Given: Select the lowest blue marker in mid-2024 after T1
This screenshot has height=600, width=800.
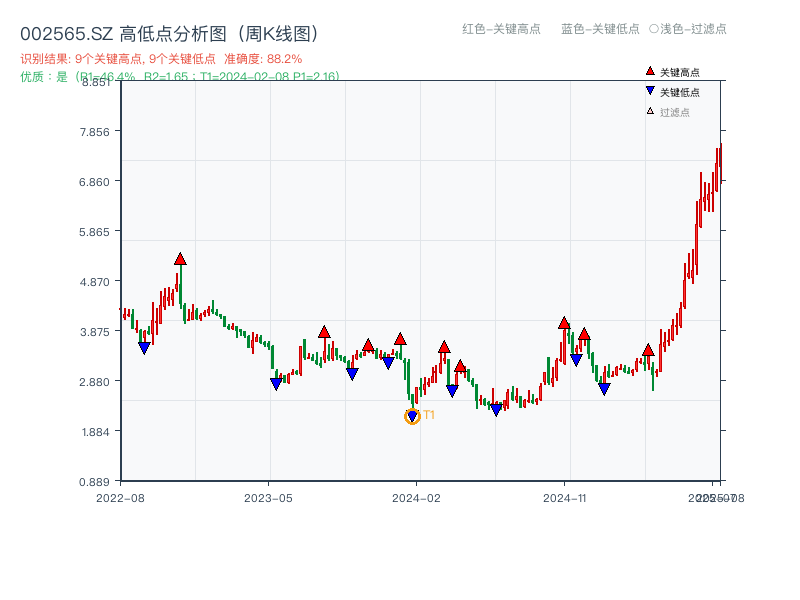Looking at the screenshot, I should tap(496, 410).
